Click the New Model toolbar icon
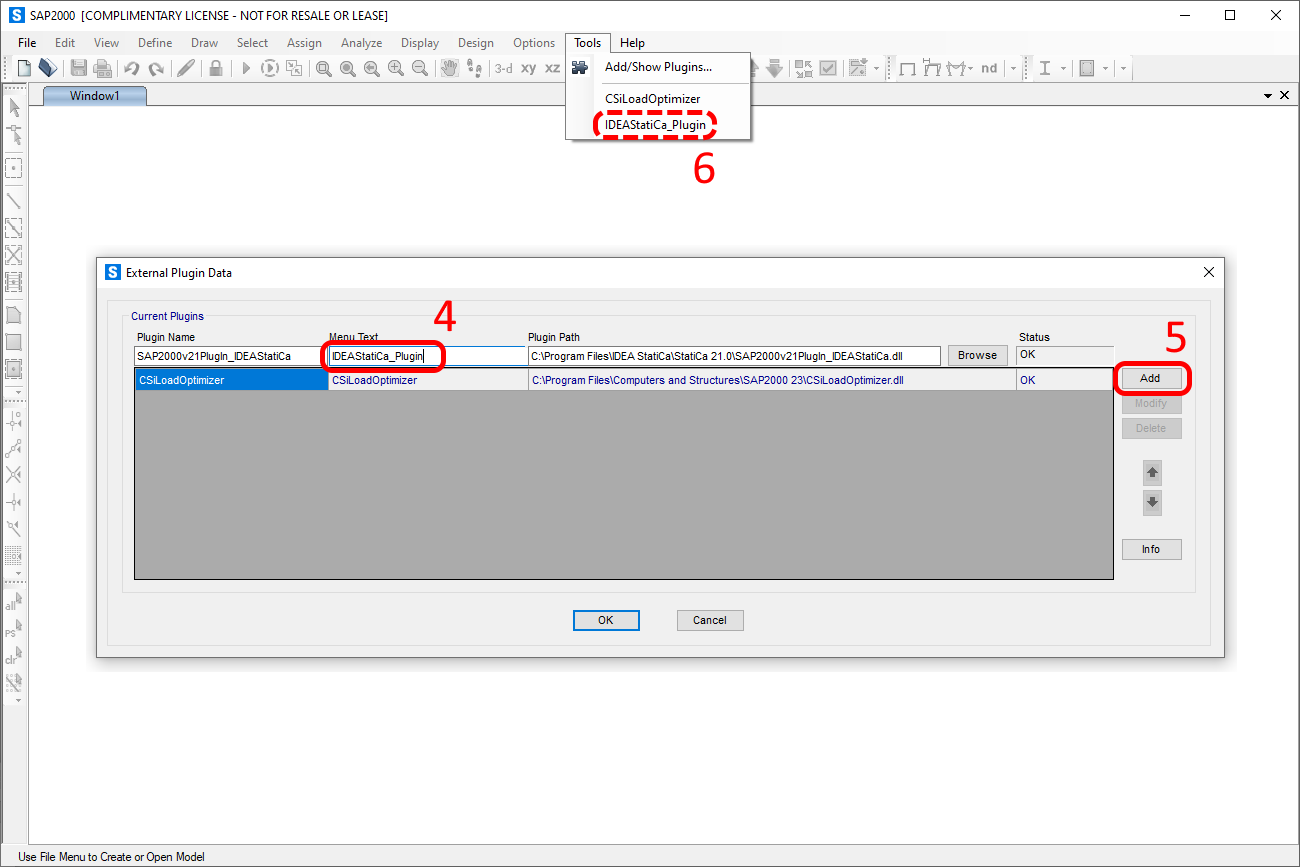 point(24,68)
